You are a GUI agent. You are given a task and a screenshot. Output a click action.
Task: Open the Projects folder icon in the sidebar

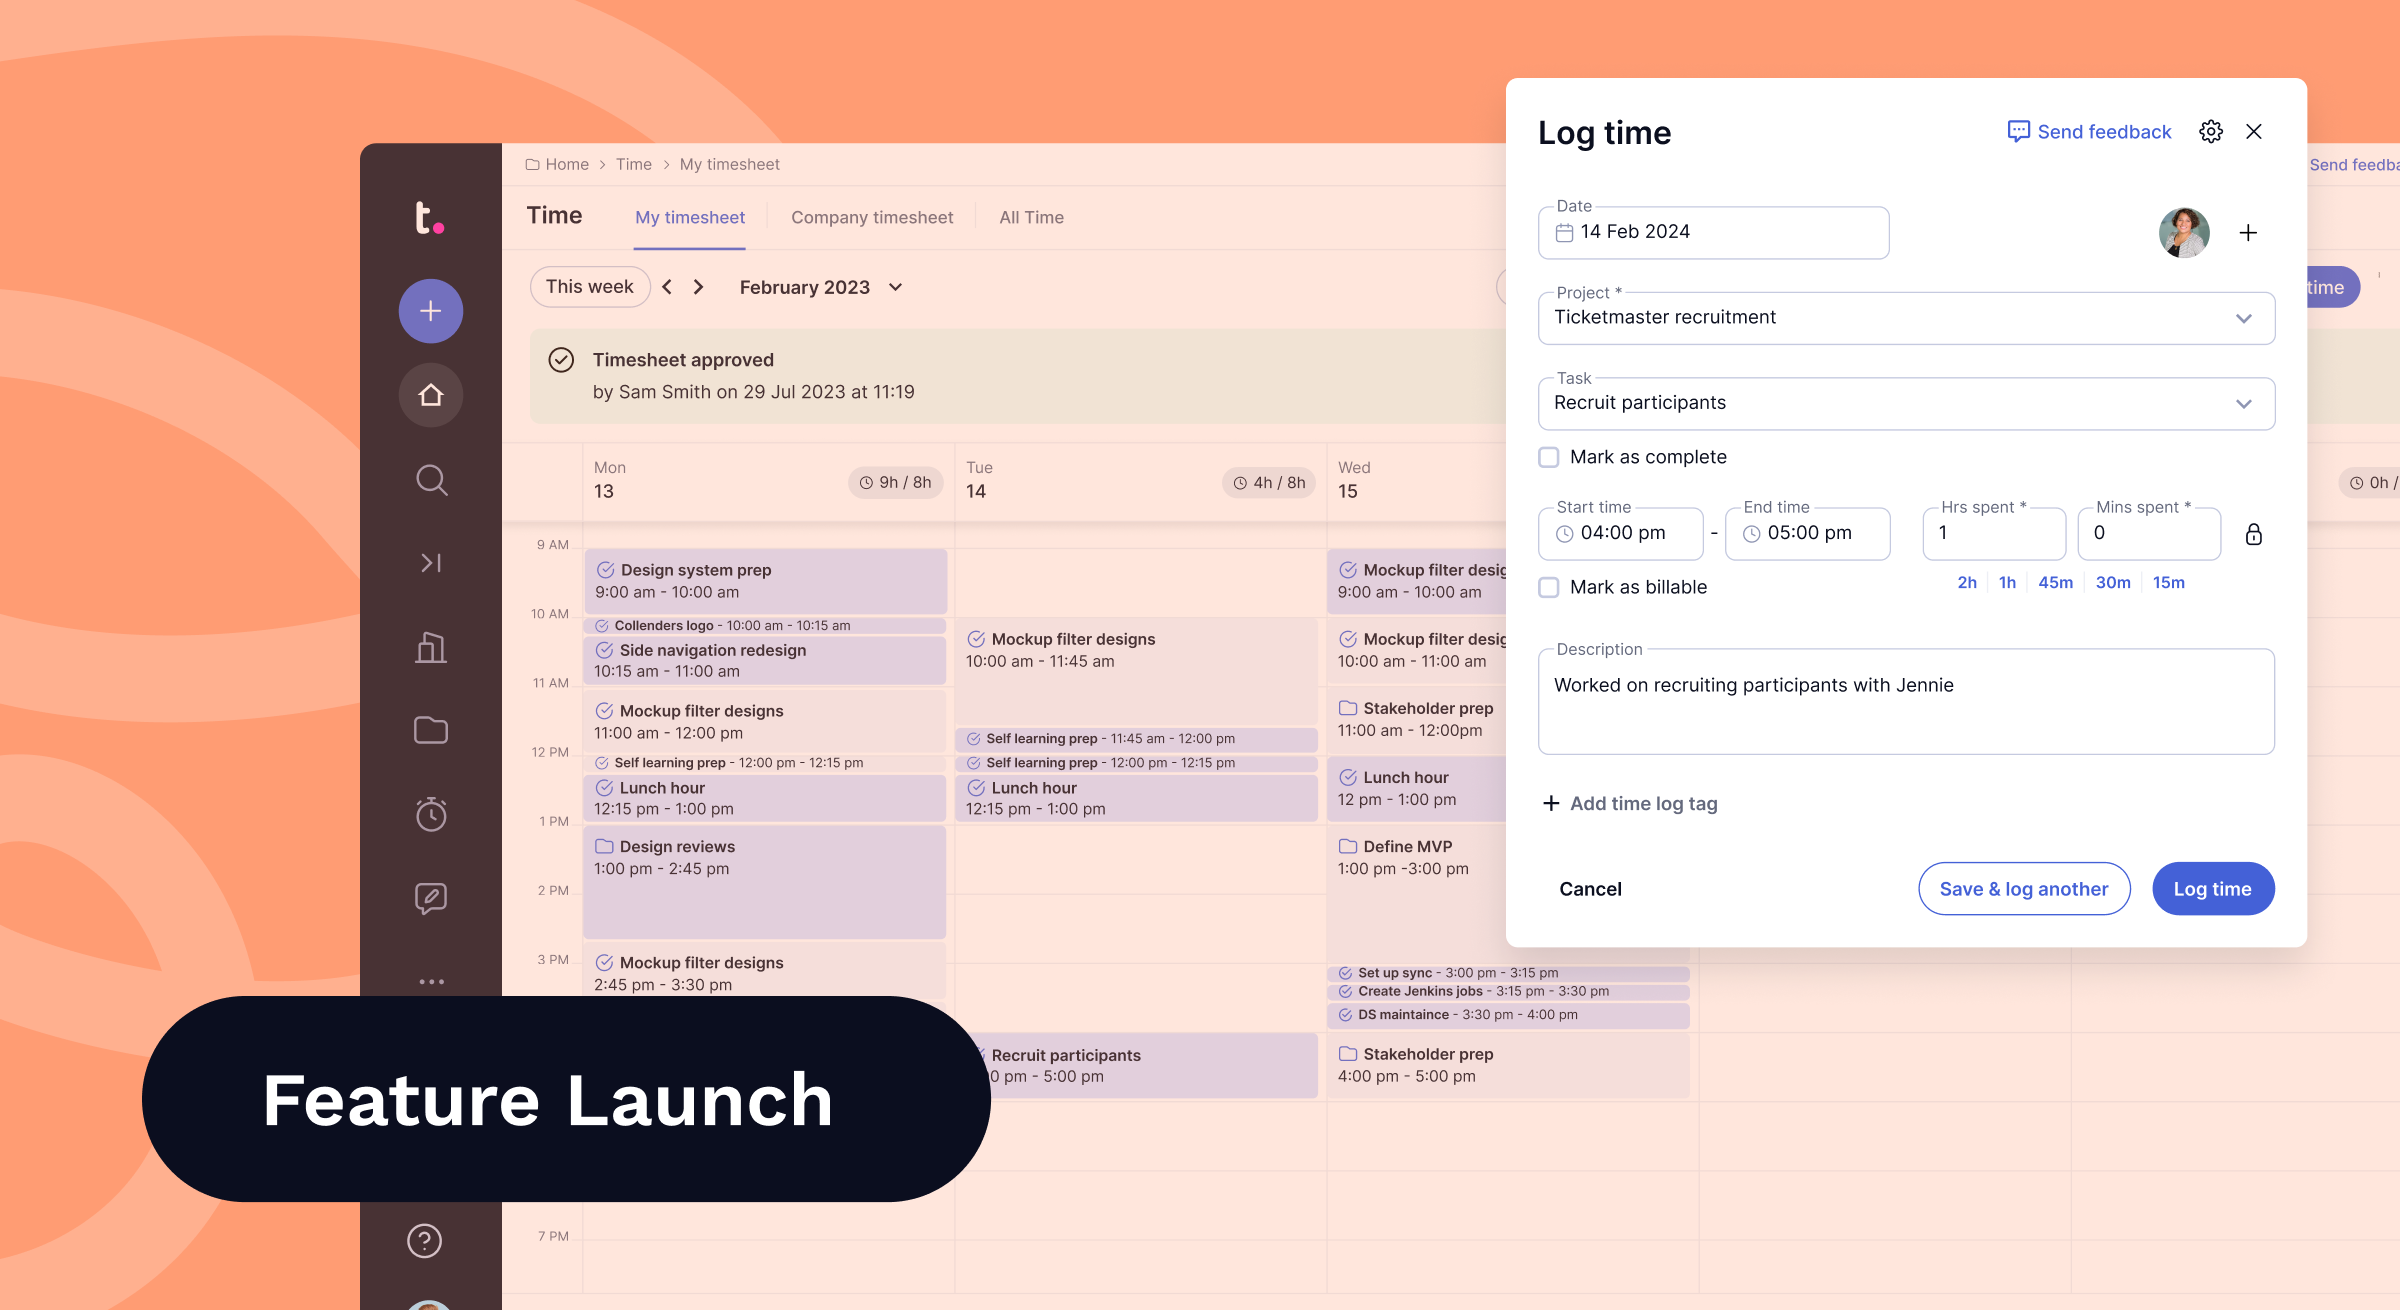430,730
